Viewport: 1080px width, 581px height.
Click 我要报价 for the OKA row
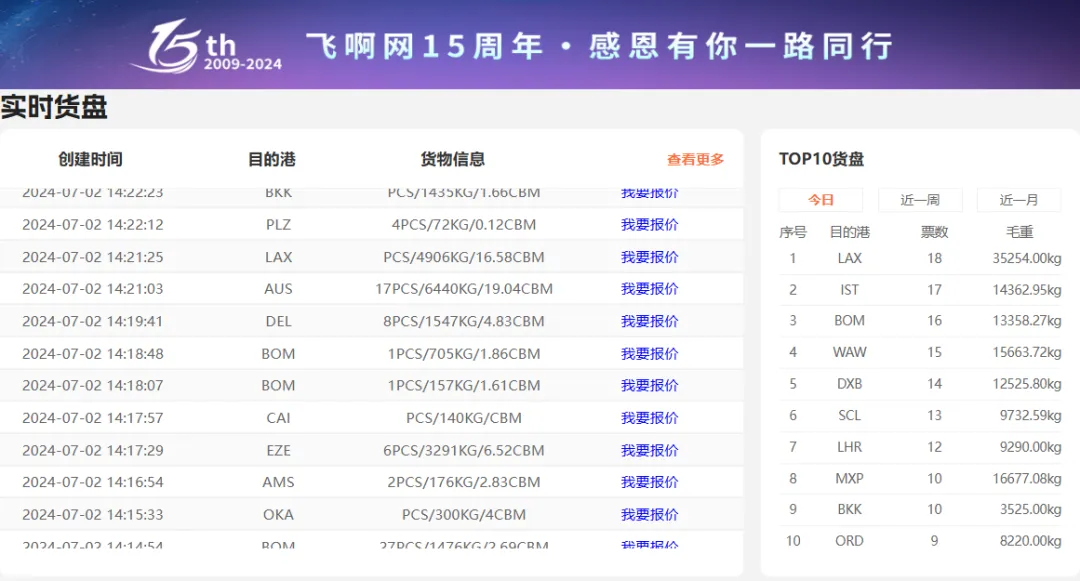point(650,514)
